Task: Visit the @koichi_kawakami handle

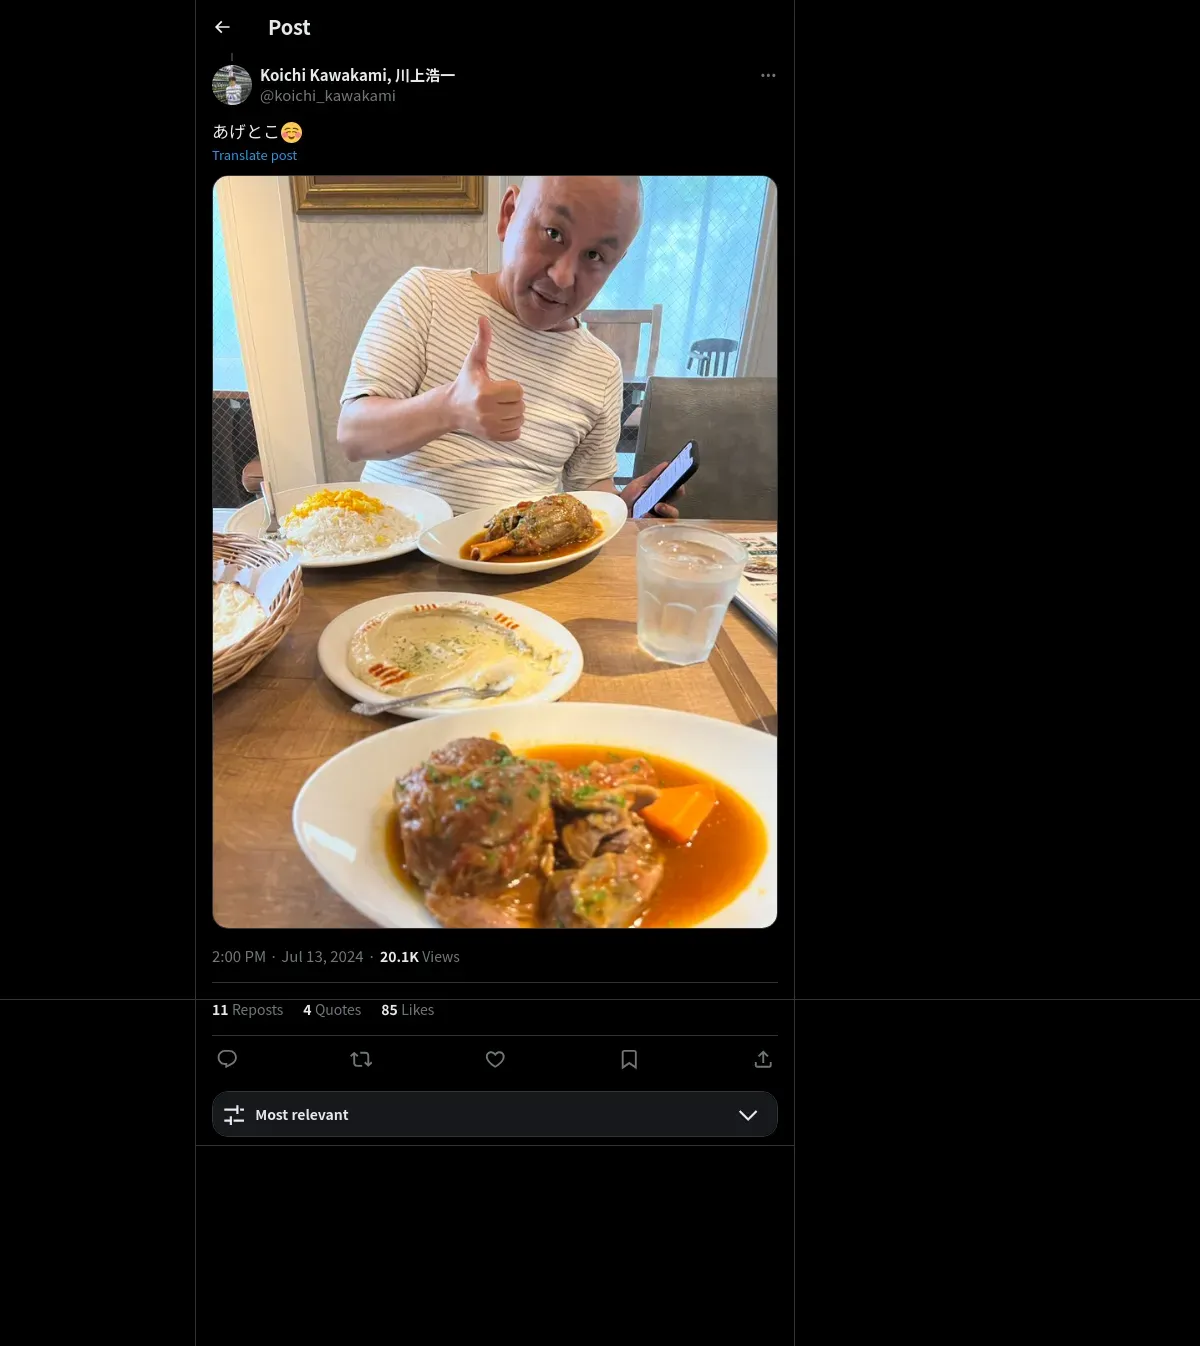Action: click(328, 96)
